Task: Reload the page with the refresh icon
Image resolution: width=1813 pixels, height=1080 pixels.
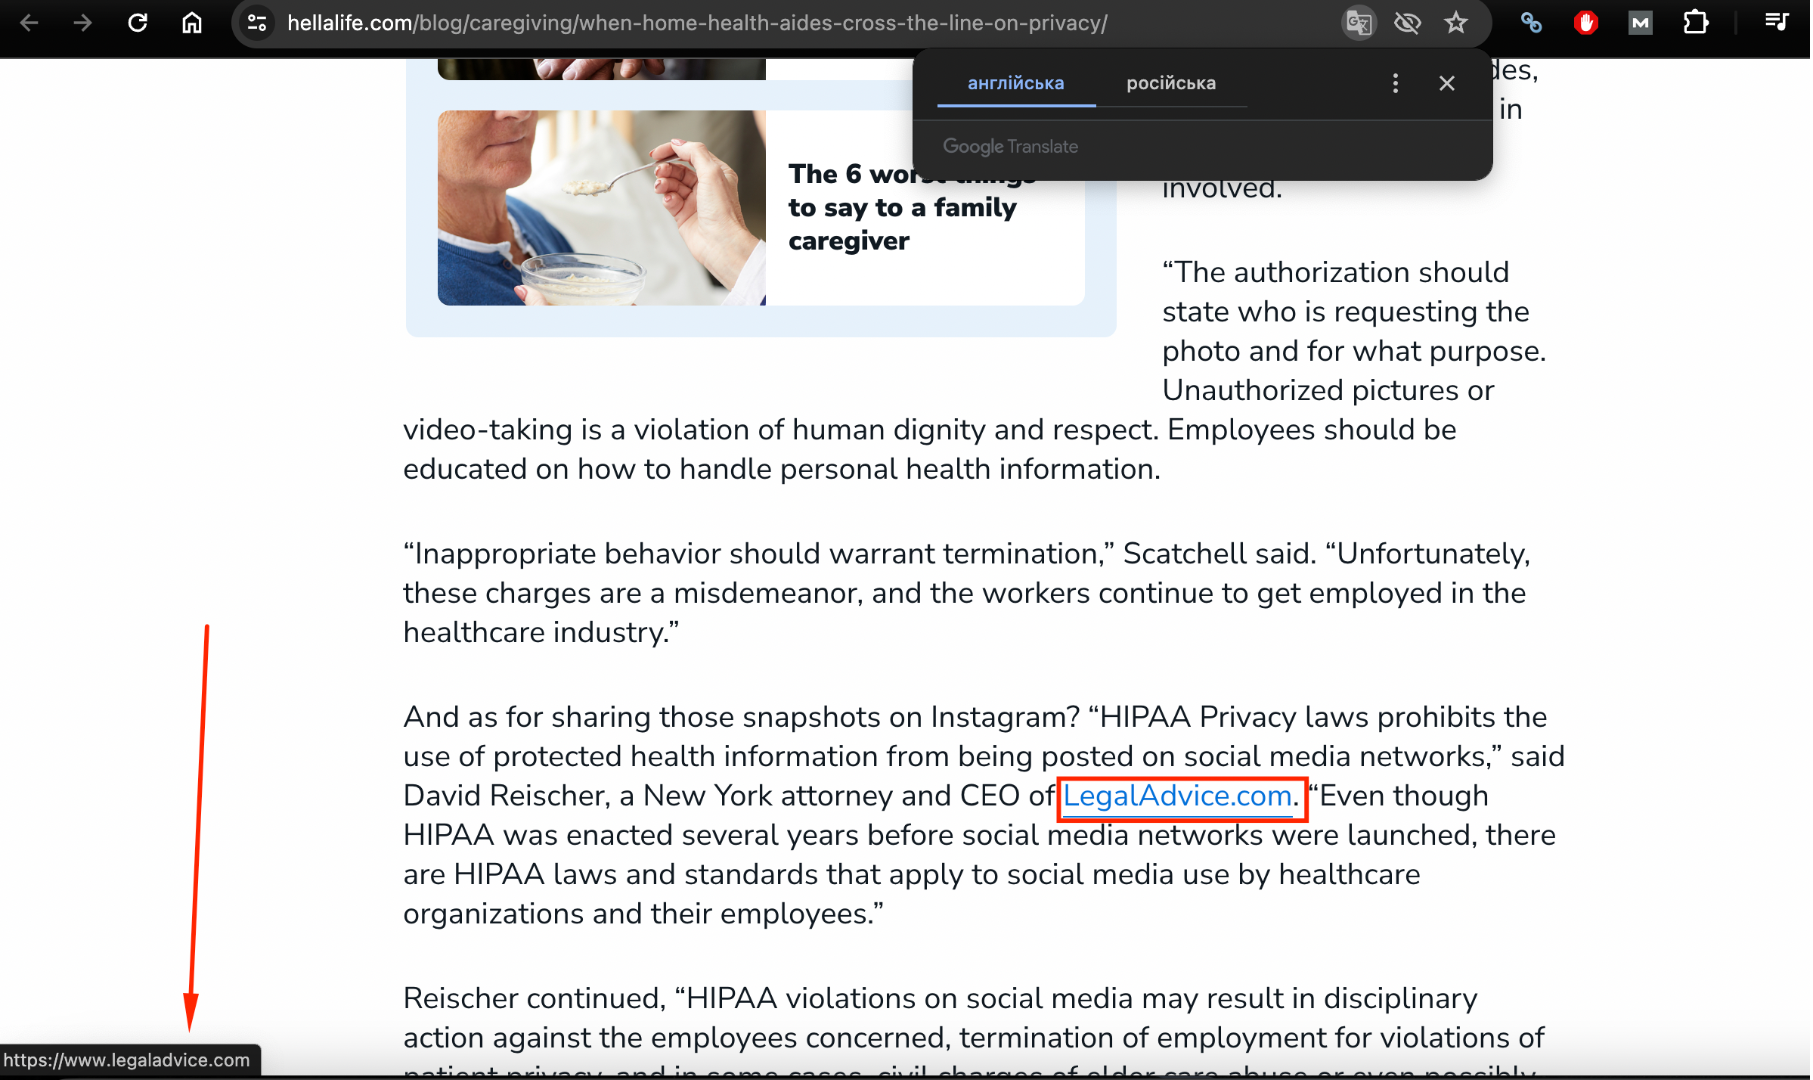Action: [138, 22]
